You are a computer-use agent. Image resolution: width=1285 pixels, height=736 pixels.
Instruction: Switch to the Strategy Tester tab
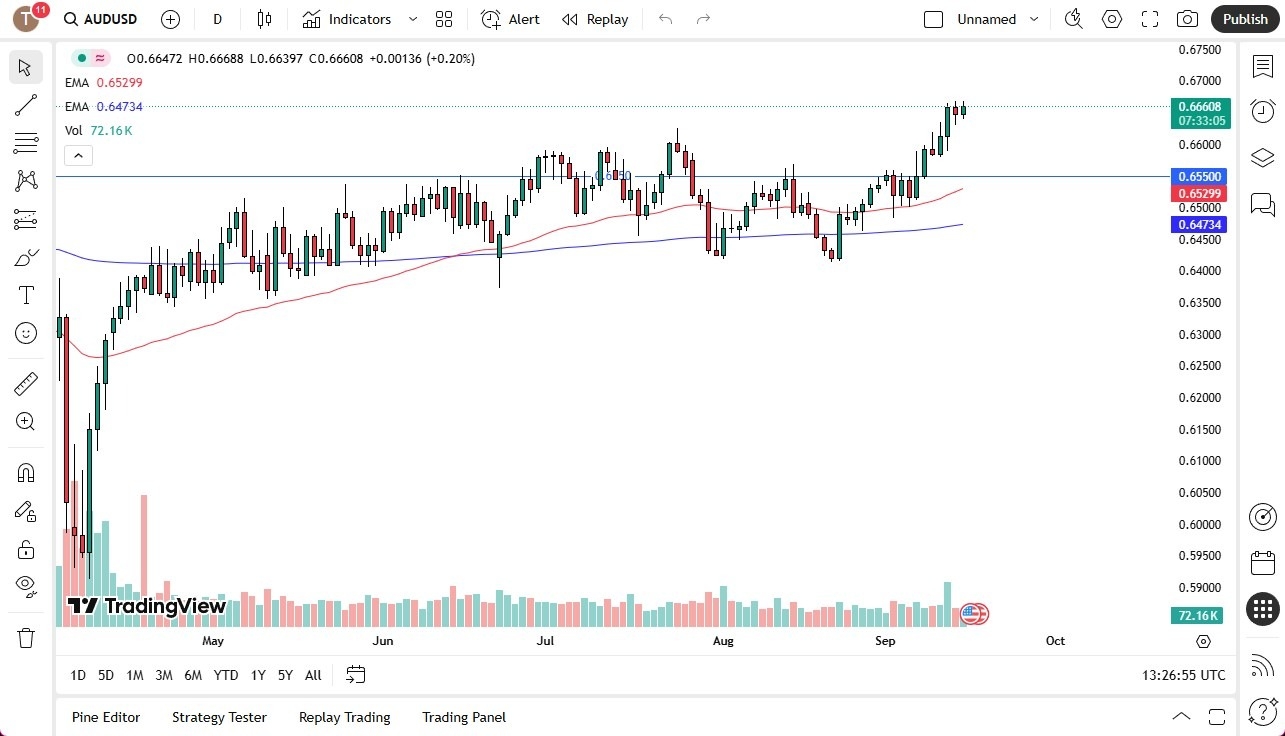(219, 717)
